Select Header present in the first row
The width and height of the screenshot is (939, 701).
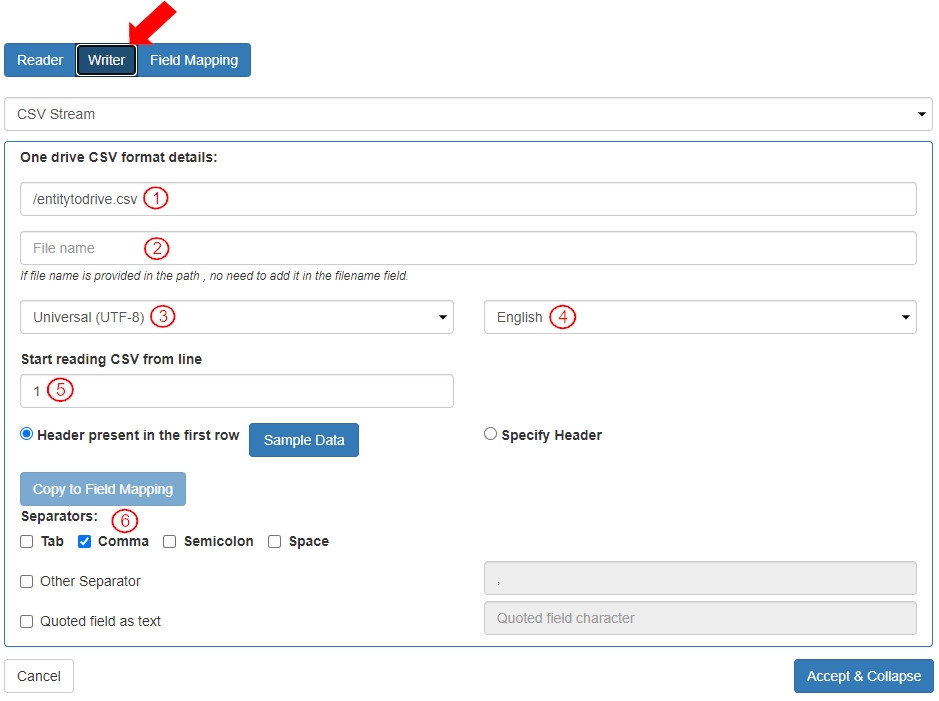click(27, 434)
